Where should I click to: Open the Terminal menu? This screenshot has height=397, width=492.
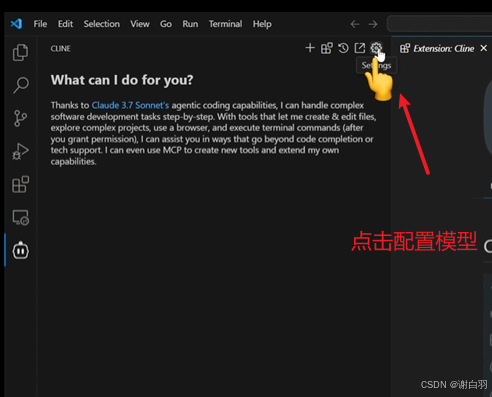(x=226, y=24)
